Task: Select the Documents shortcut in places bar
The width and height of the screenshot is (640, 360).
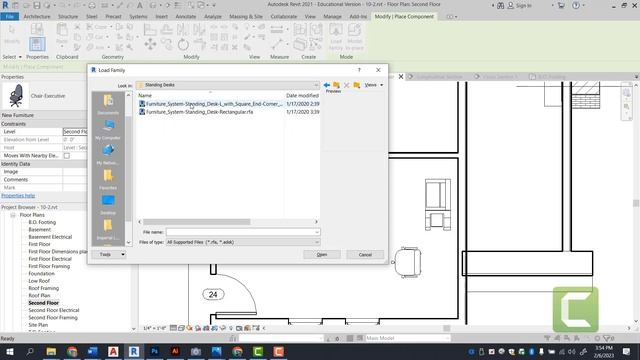Action: click(x=108, y=104)
